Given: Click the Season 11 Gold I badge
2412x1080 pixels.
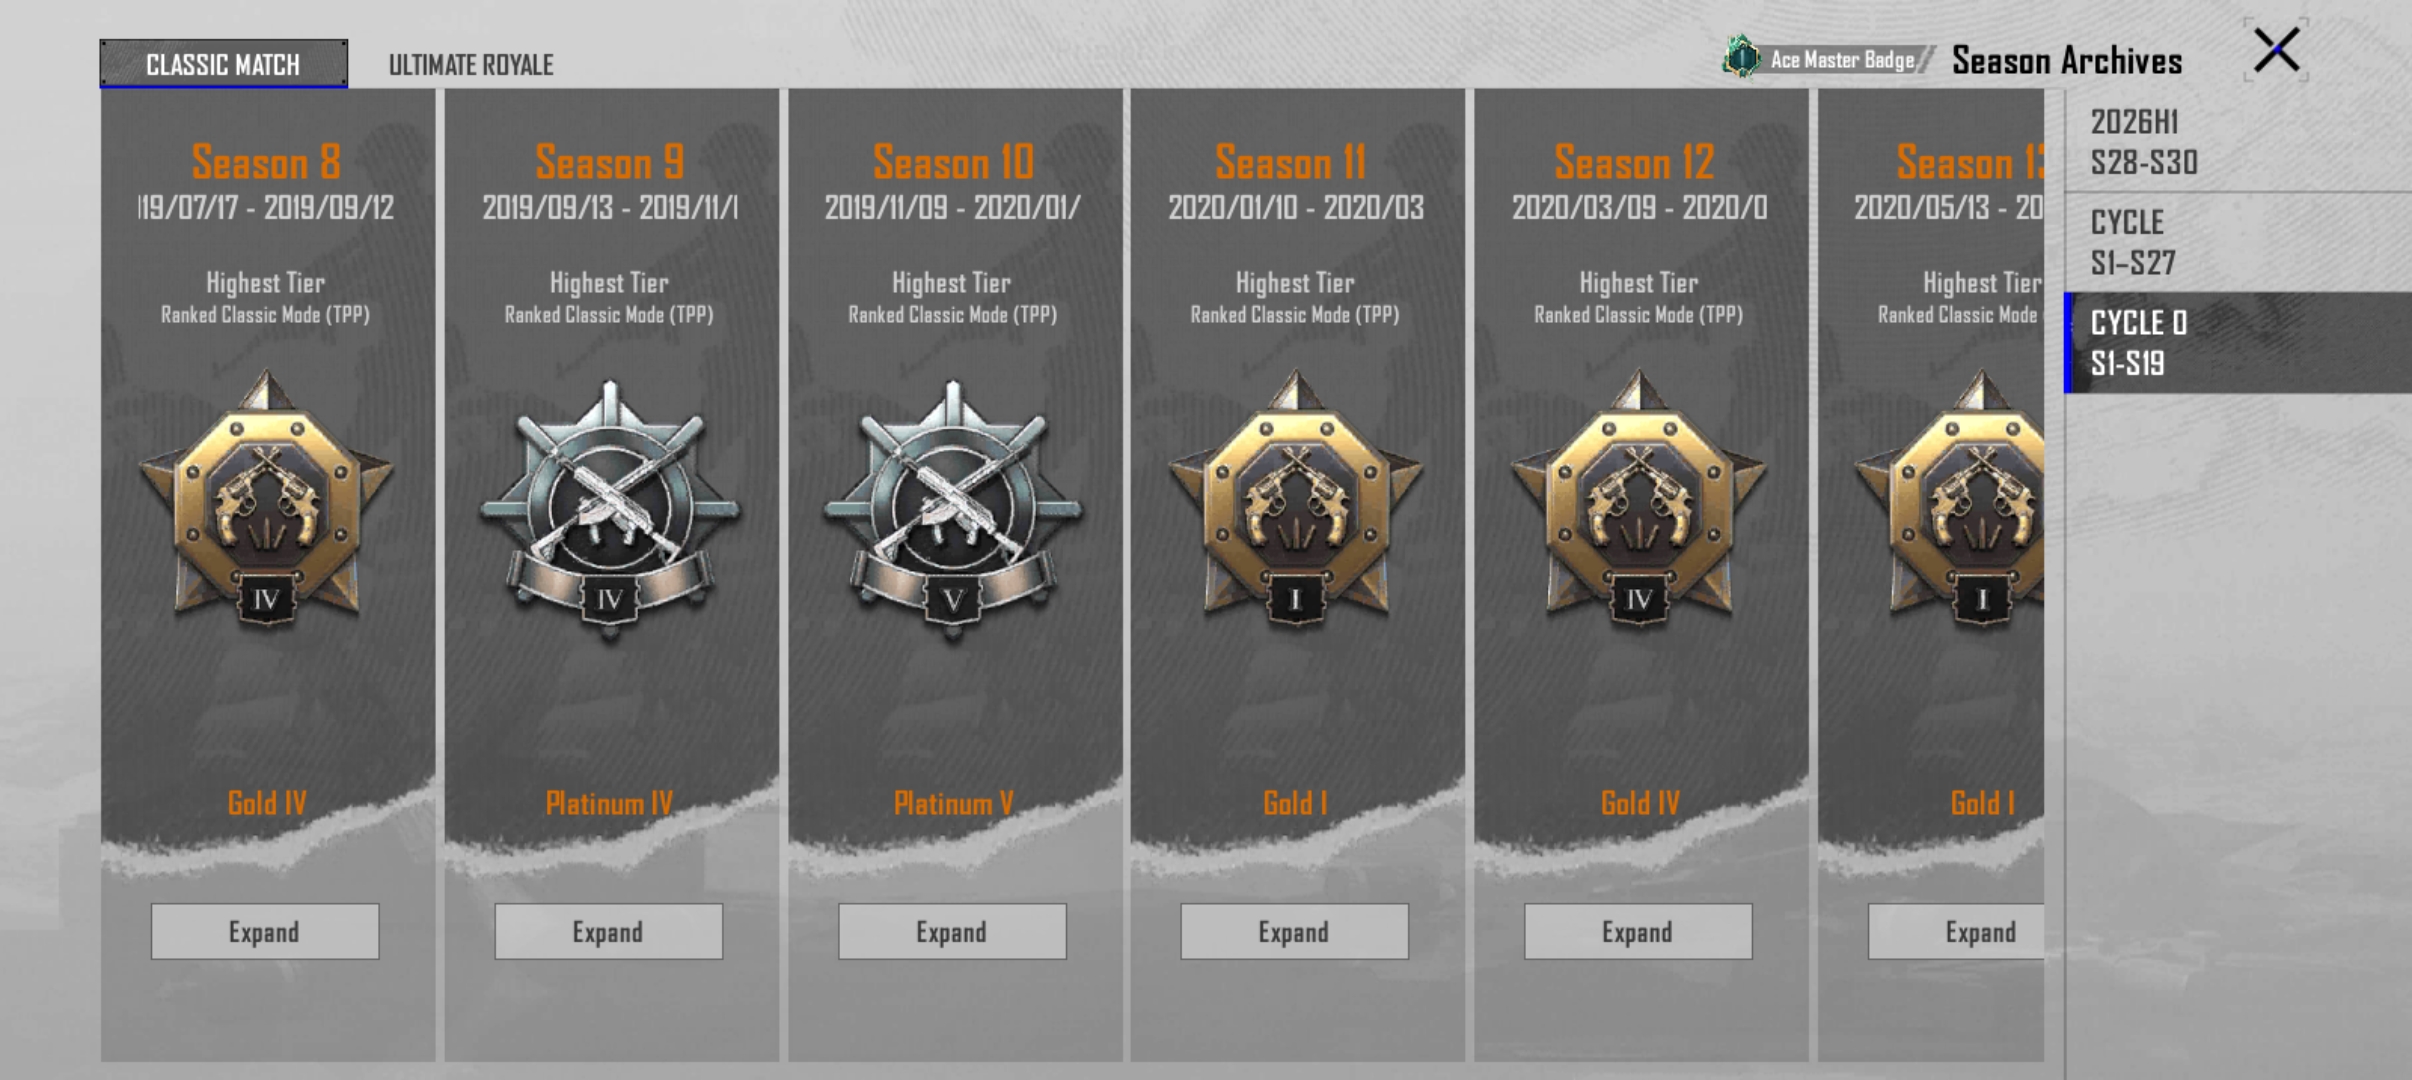Looking at the screenshot, I should pyautogui.click(x=1296, y=500).
